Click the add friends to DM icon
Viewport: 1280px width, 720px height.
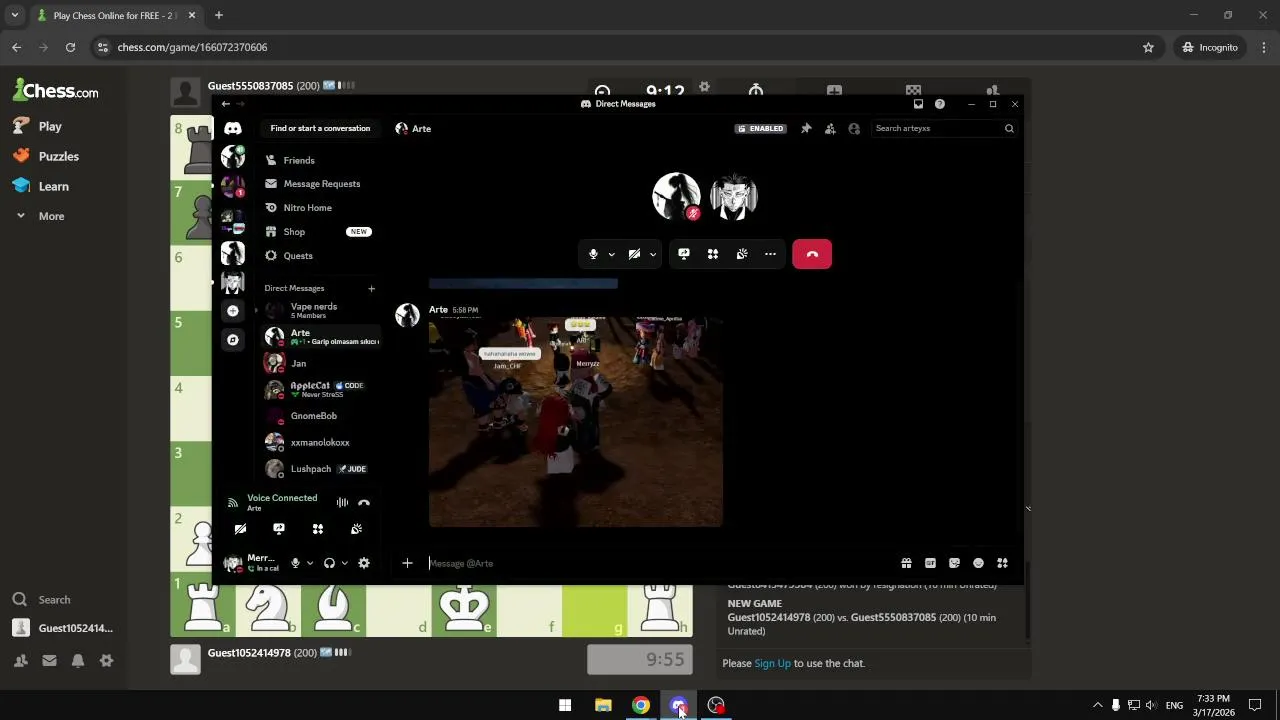[830, 128]
